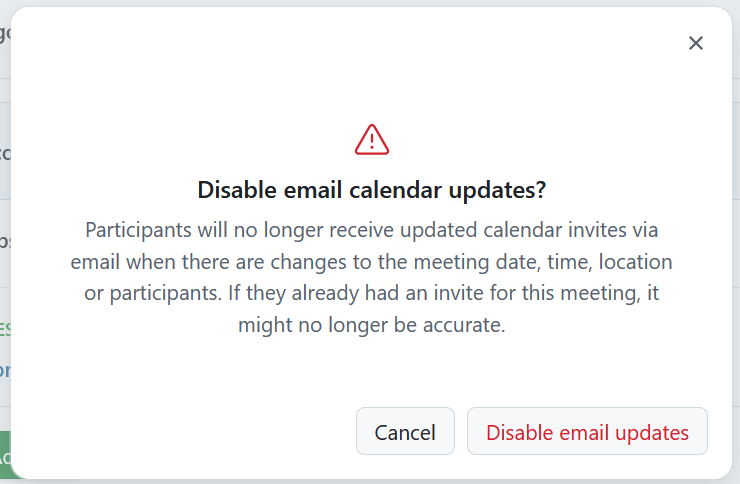Click the red warning triangle icon
The height and width of the screenshot is (484, 740).
click(x=371, y=140)
